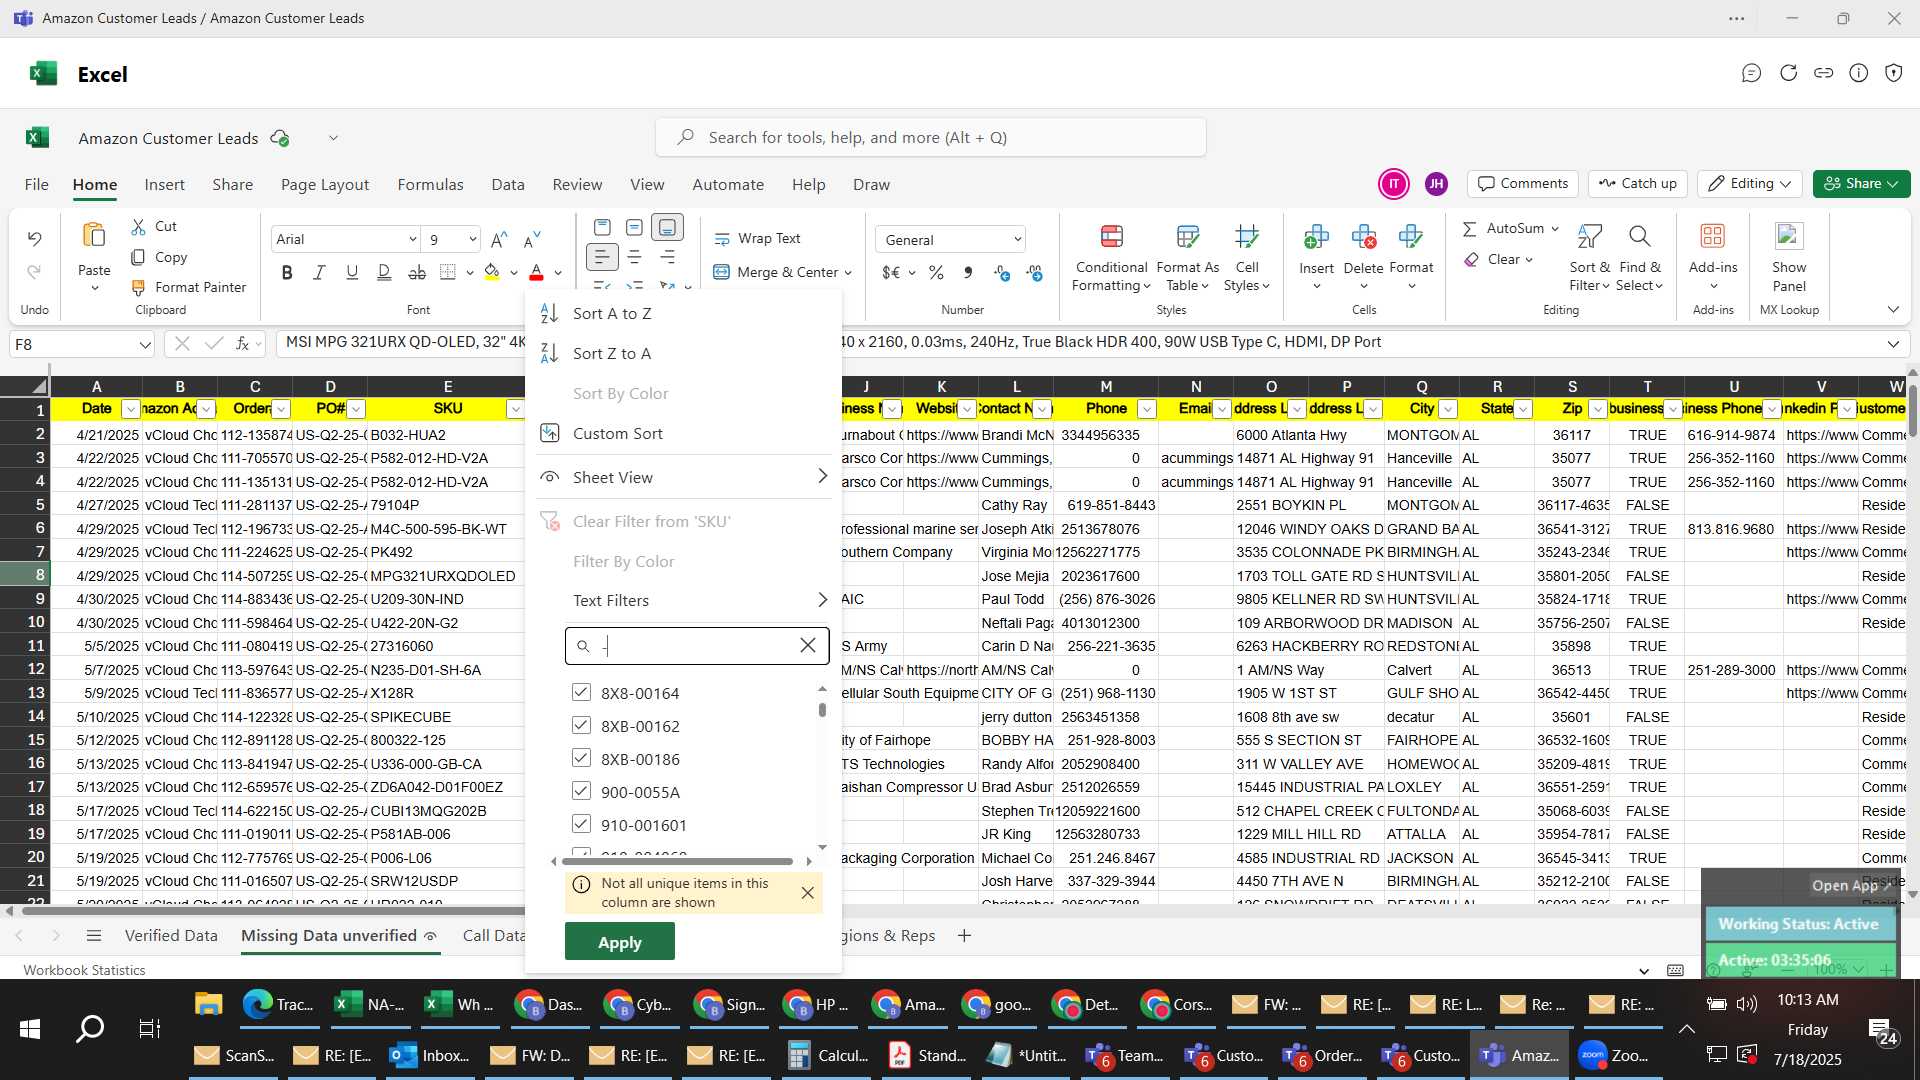Expand the Name Box dropdown F8
1920x1080 pixels.
point(145,345)
